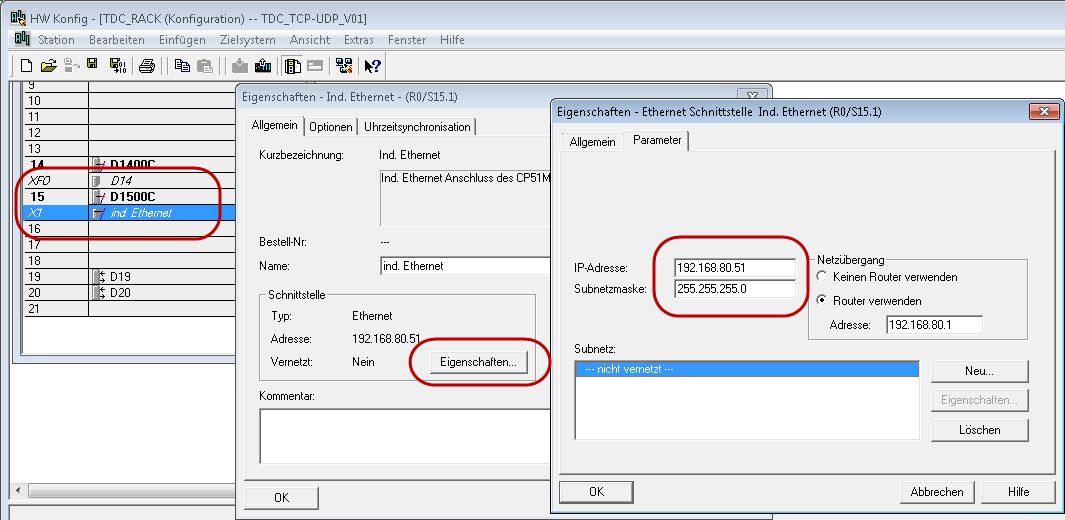
Task: Switch to the Uhrzeitsynchronisation tab
Action: tap(417, 127)
